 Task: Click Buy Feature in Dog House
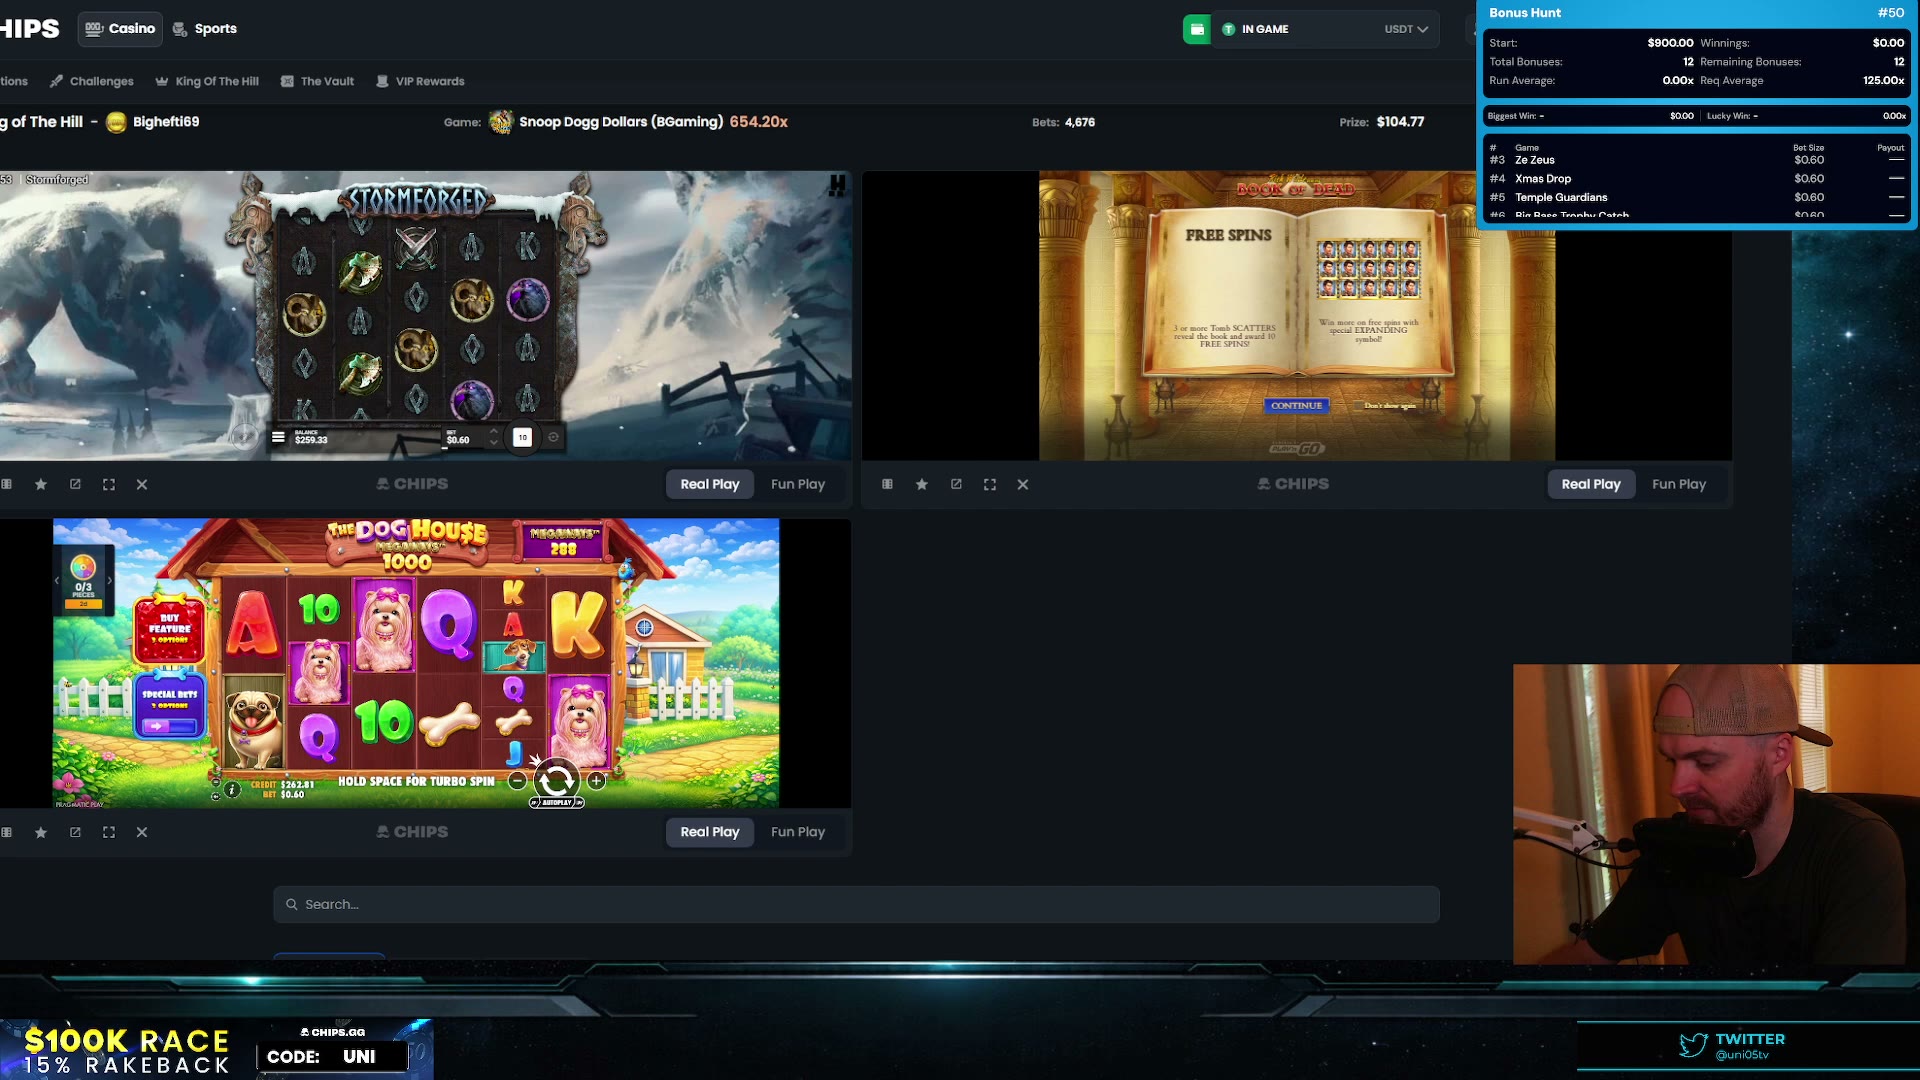169,630
